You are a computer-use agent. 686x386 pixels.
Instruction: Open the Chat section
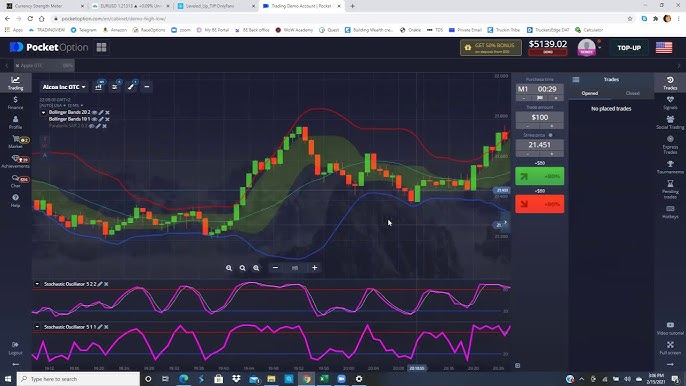tap(15, 181)
